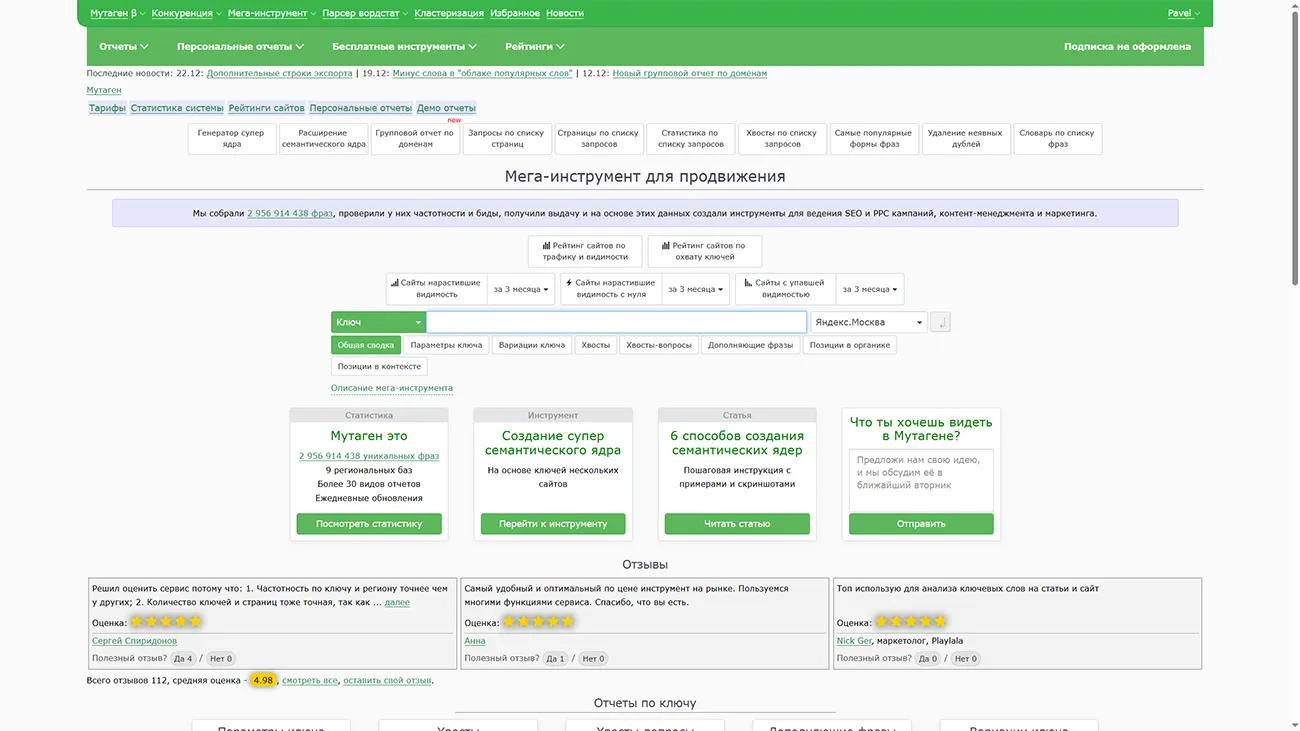Open the 'Яндекс.Москва' region selector

pos(868,322)
